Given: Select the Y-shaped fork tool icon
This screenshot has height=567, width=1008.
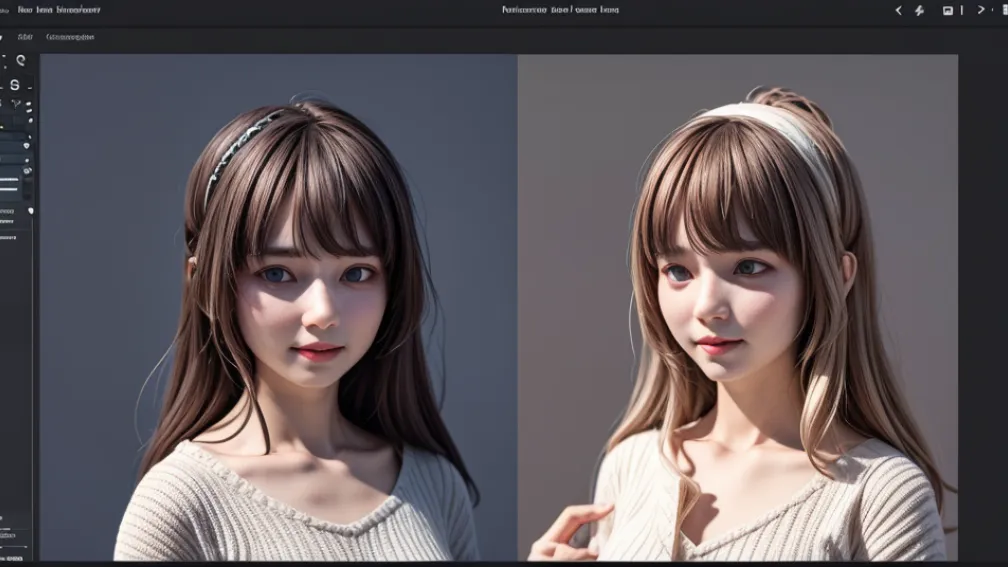Looking at the screenshot, I should (x=16, y=104).
